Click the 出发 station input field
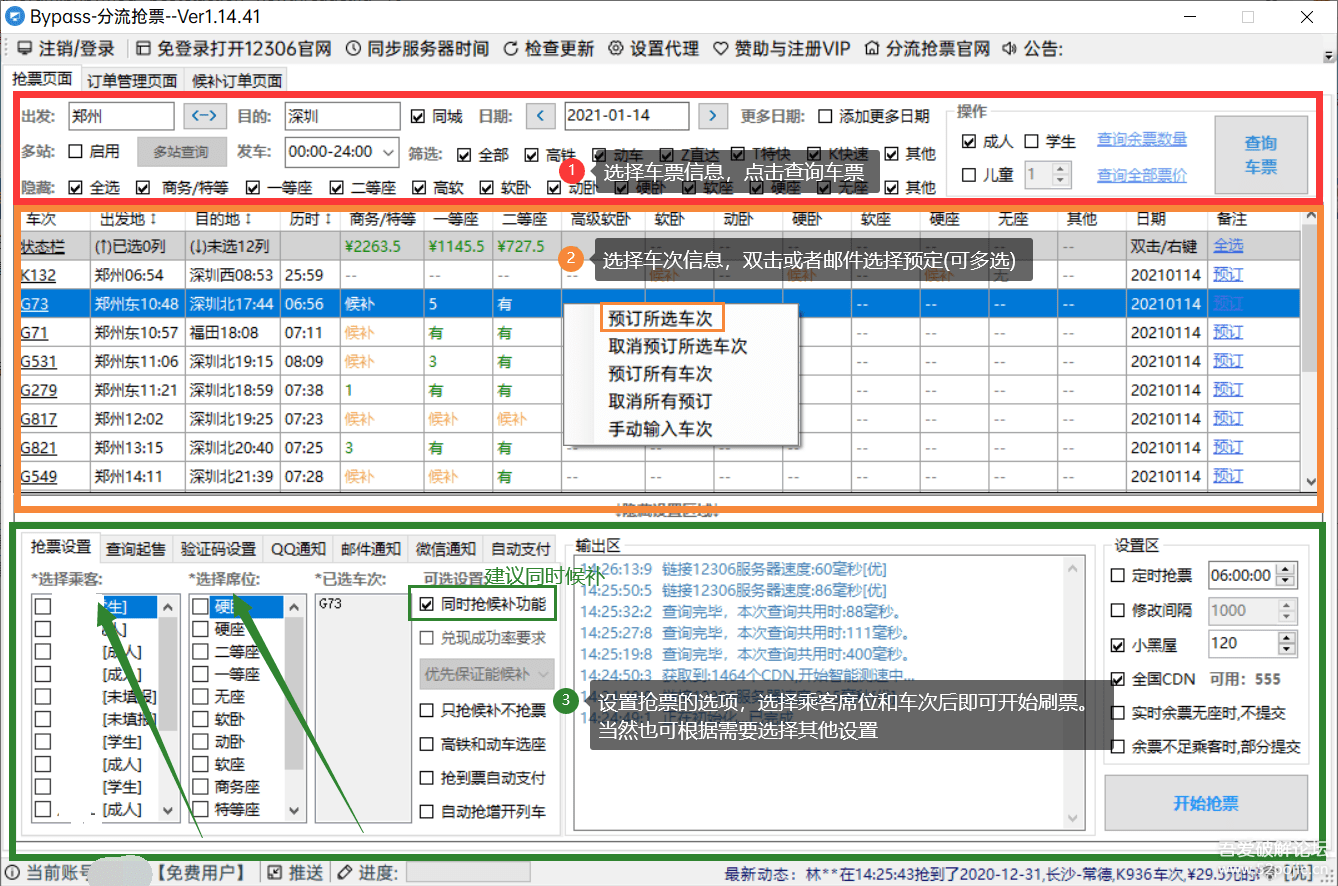The image size is (1338, 886). pos(121,116)
